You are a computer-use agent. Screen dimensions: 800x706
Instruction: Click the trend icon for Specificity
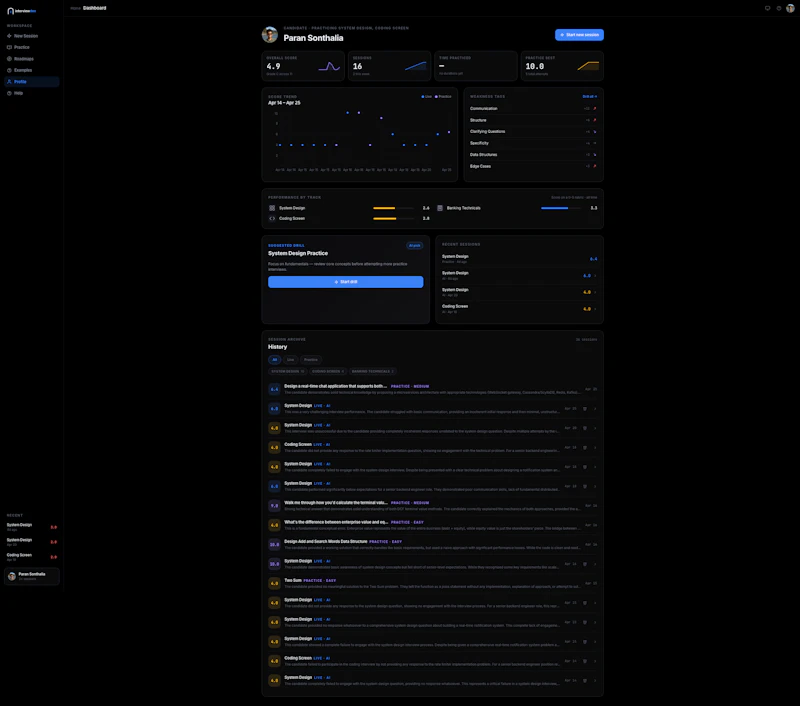[x=594, y=143]
